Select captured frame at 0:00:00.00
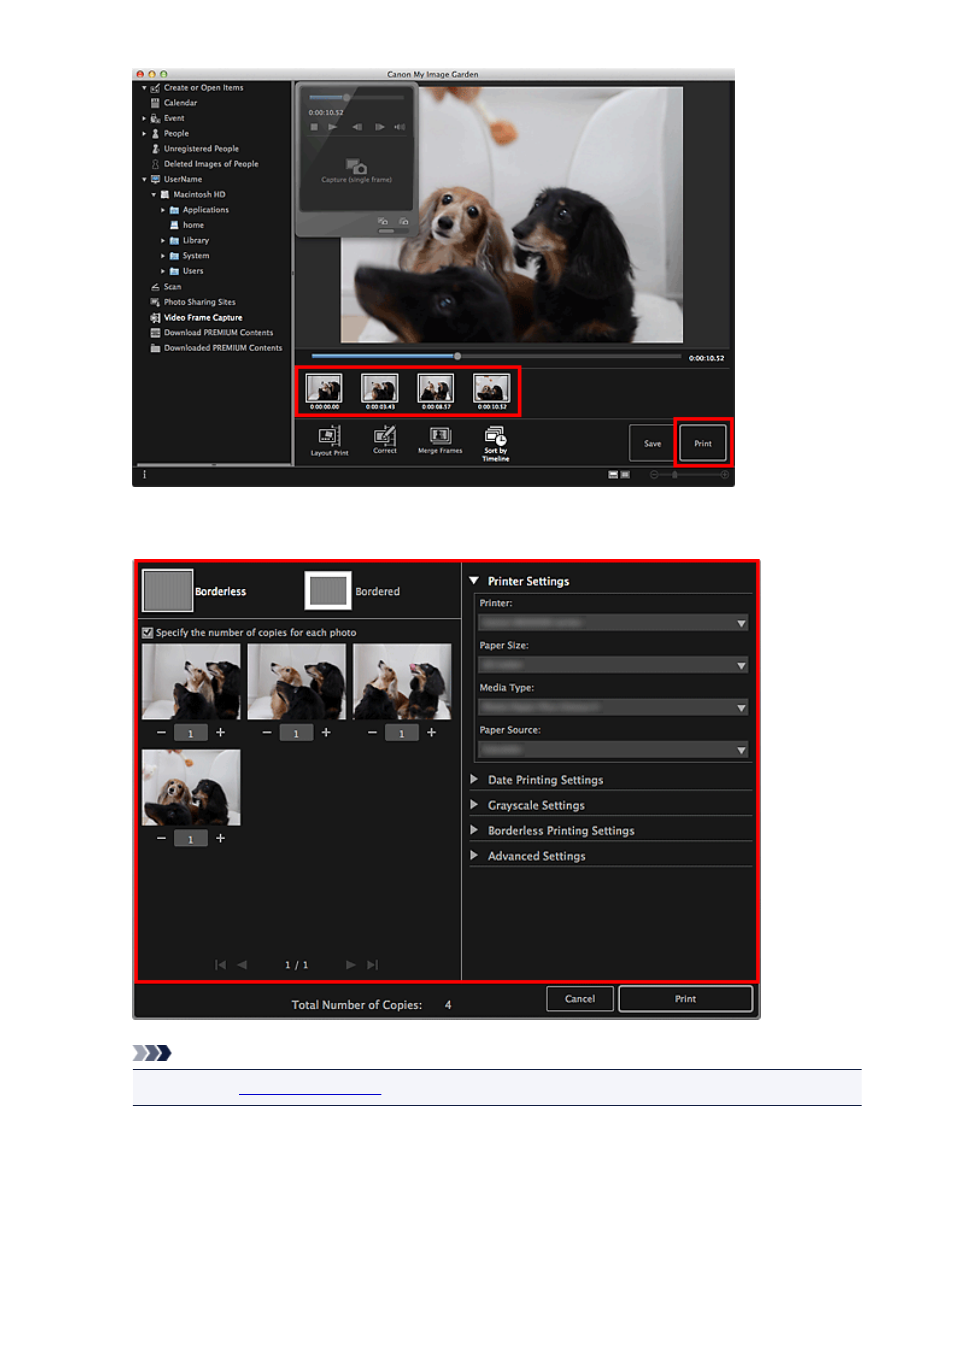 (x=324, y=388)
